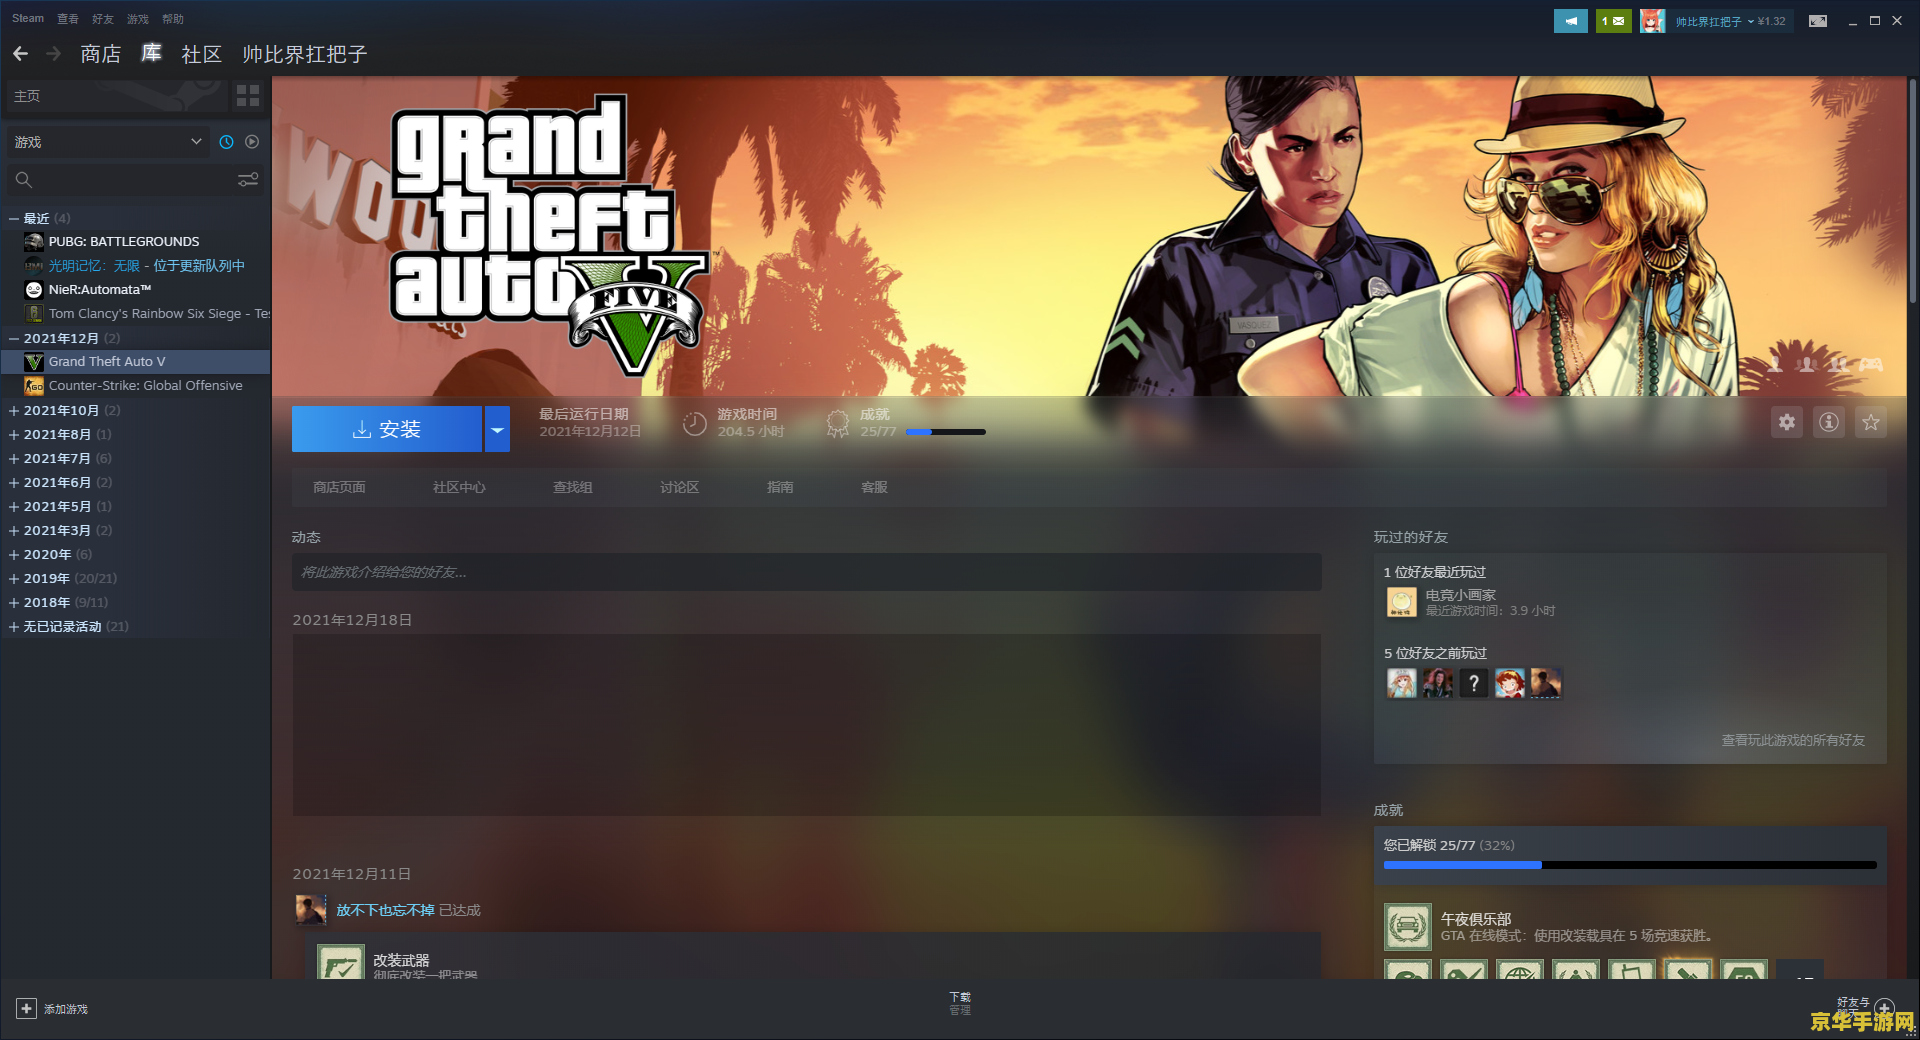Viewport: 1920px width, 1040px height.
Task: Open 查看玩此游戏的所有好友 link
Action: (1793, 740)
